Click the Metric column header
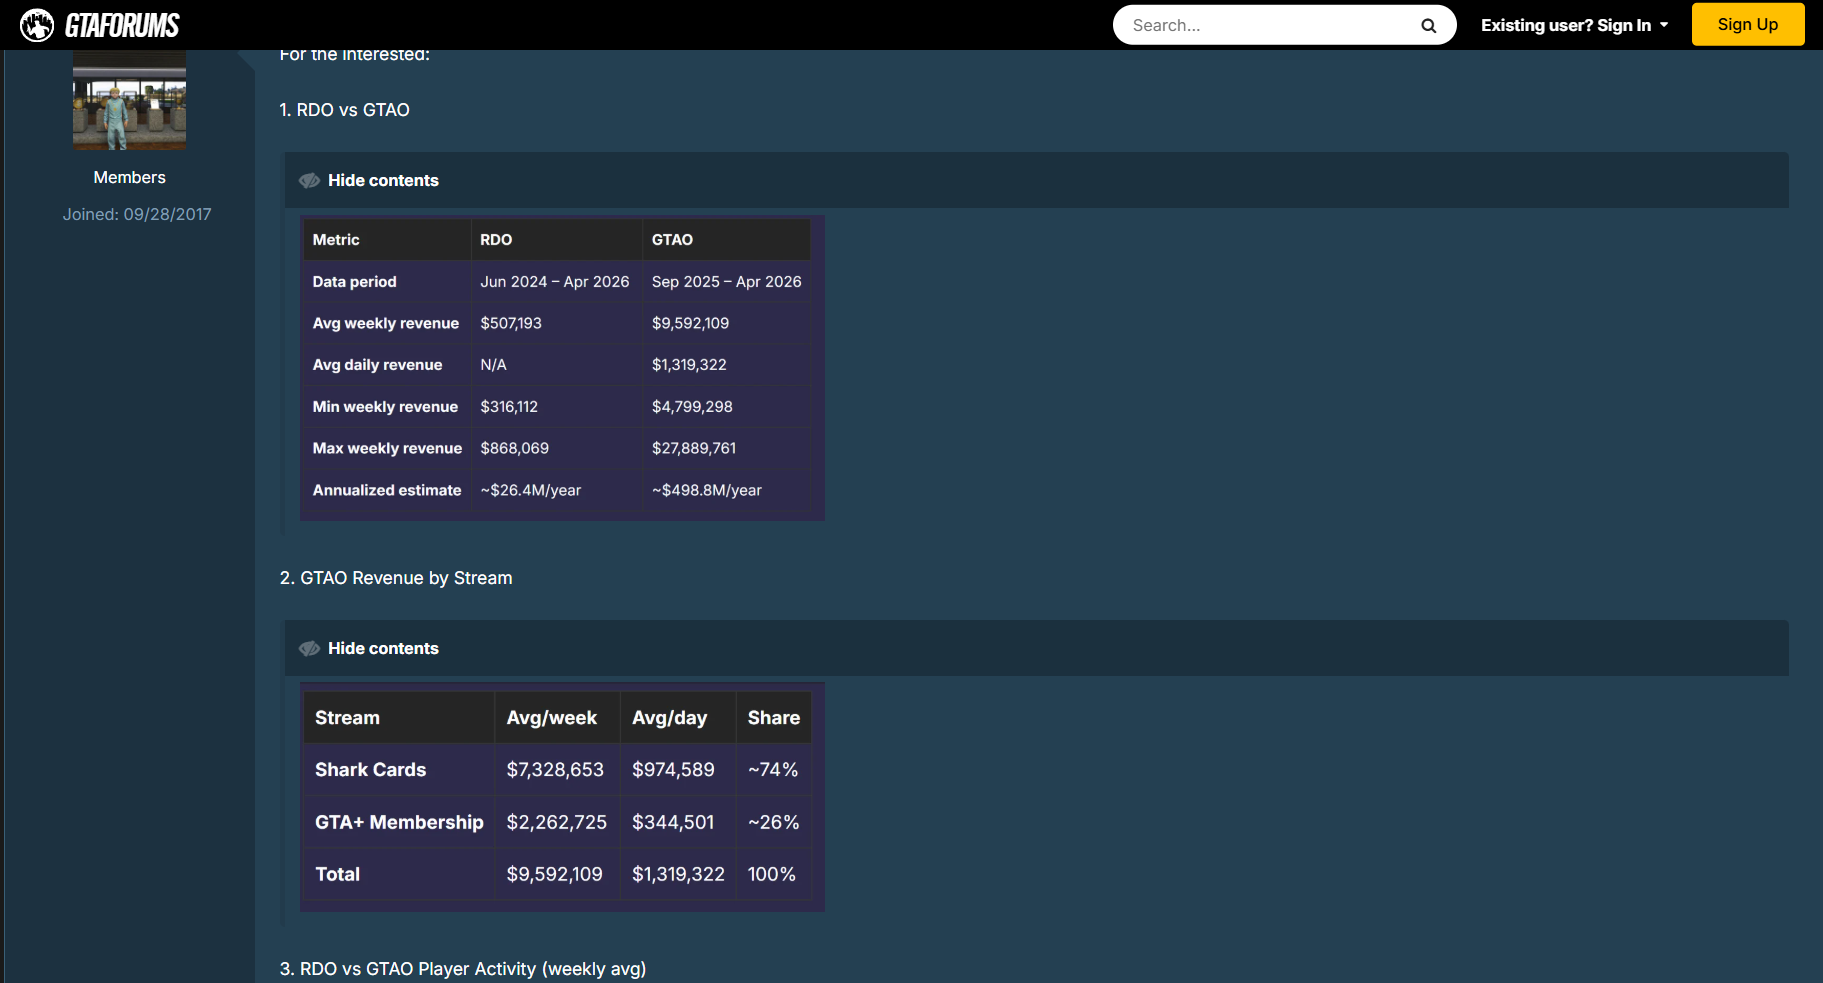This screenshot has height=983, width=1823. [x=336, y=240]
